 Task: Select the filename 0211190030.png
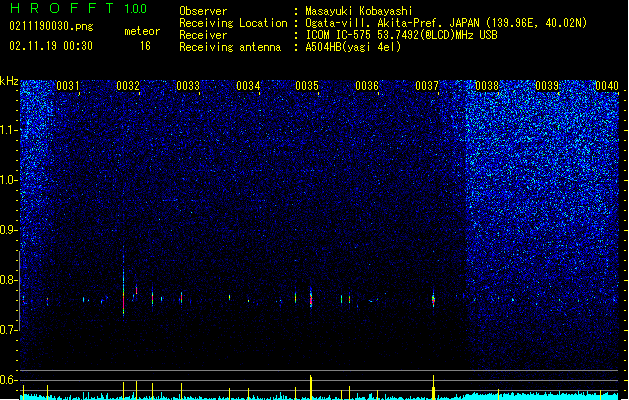pyautogui.click(x=51, y=26)
